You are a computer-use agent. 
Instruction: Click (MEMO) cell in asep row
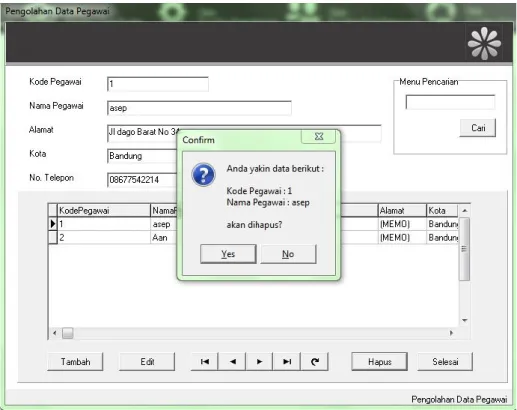tap(402, 224)
